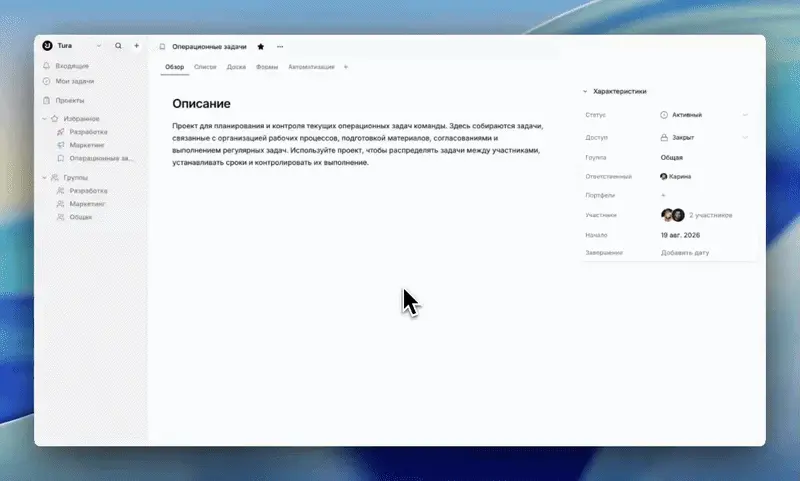Click the people icon beside Группы

pyautogui.click(x=55, y=178)
